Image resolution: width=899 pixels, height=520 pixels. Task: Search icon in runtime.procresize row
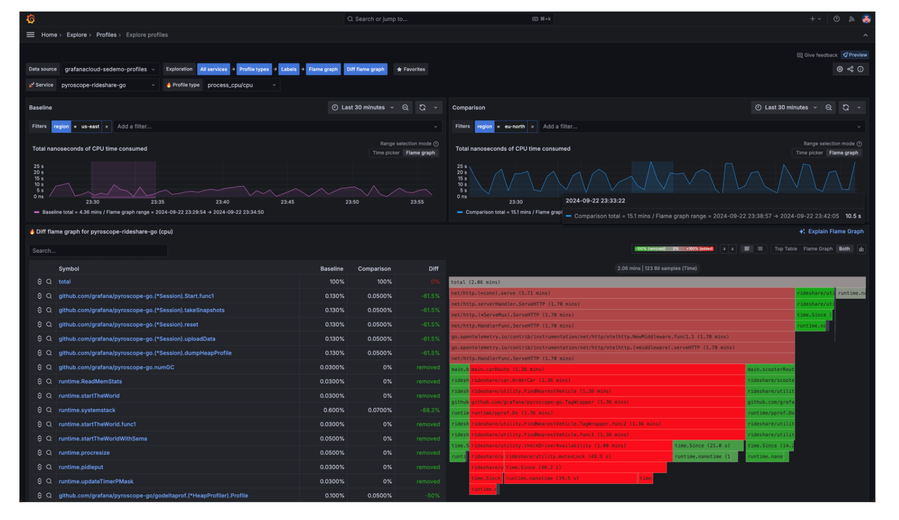point(49,453)
